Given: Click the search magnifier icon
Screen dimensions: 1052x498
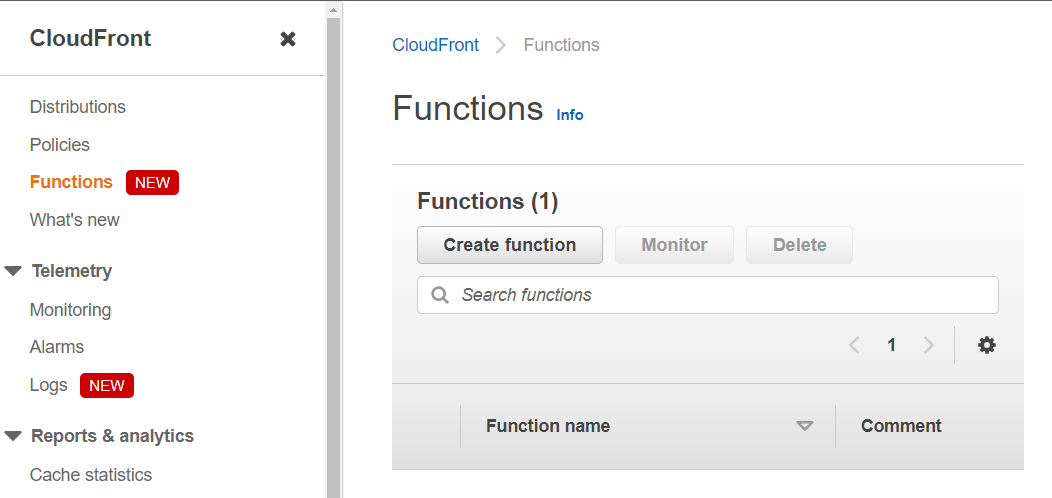Looking at the screenshot, I should click(440, 295).
